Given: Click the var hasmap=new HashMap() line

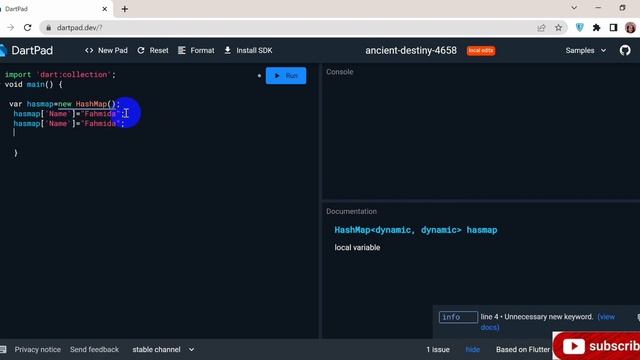Looking at the screenshot, I should click(x=64, y=104).
